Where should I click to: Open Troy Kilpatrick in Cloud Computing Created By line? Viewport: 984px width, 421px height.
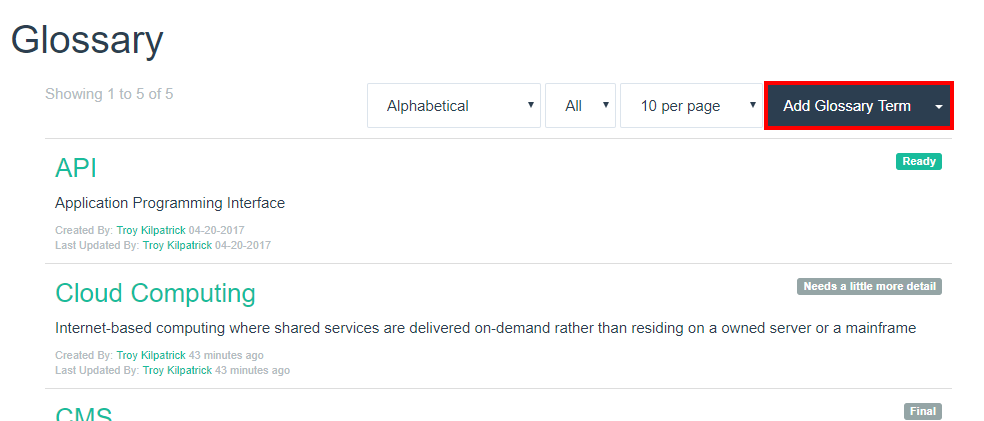(x=151, y=356)
